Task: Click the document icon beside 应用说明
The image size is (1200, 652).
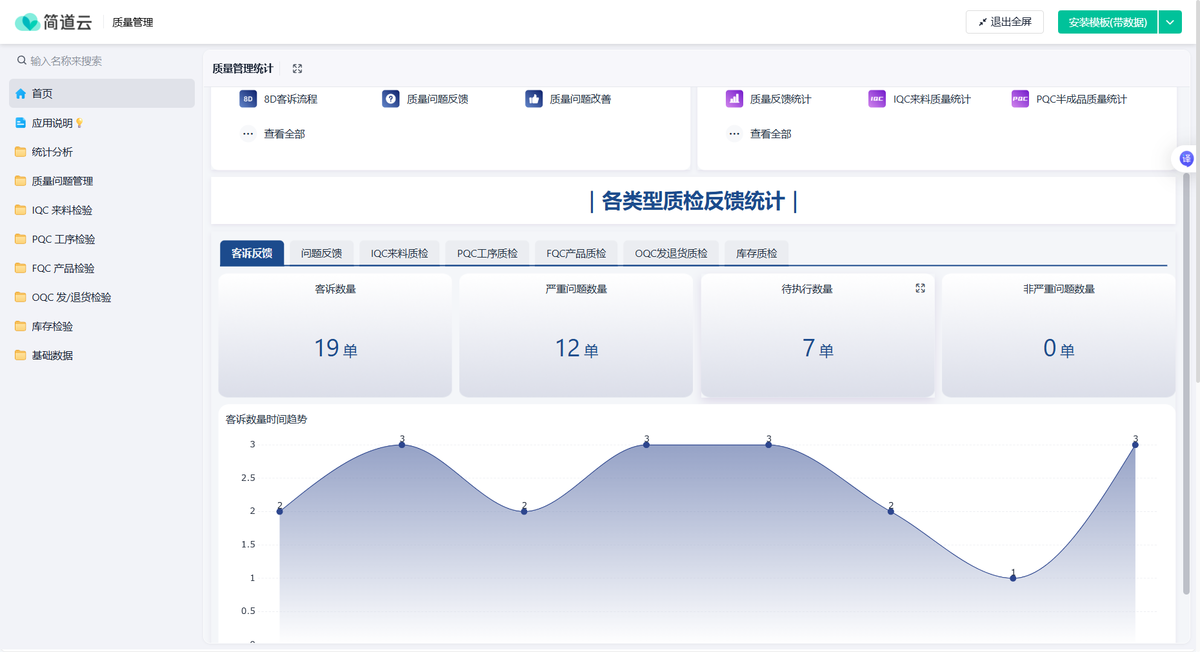Action: (x=21, y=123)
